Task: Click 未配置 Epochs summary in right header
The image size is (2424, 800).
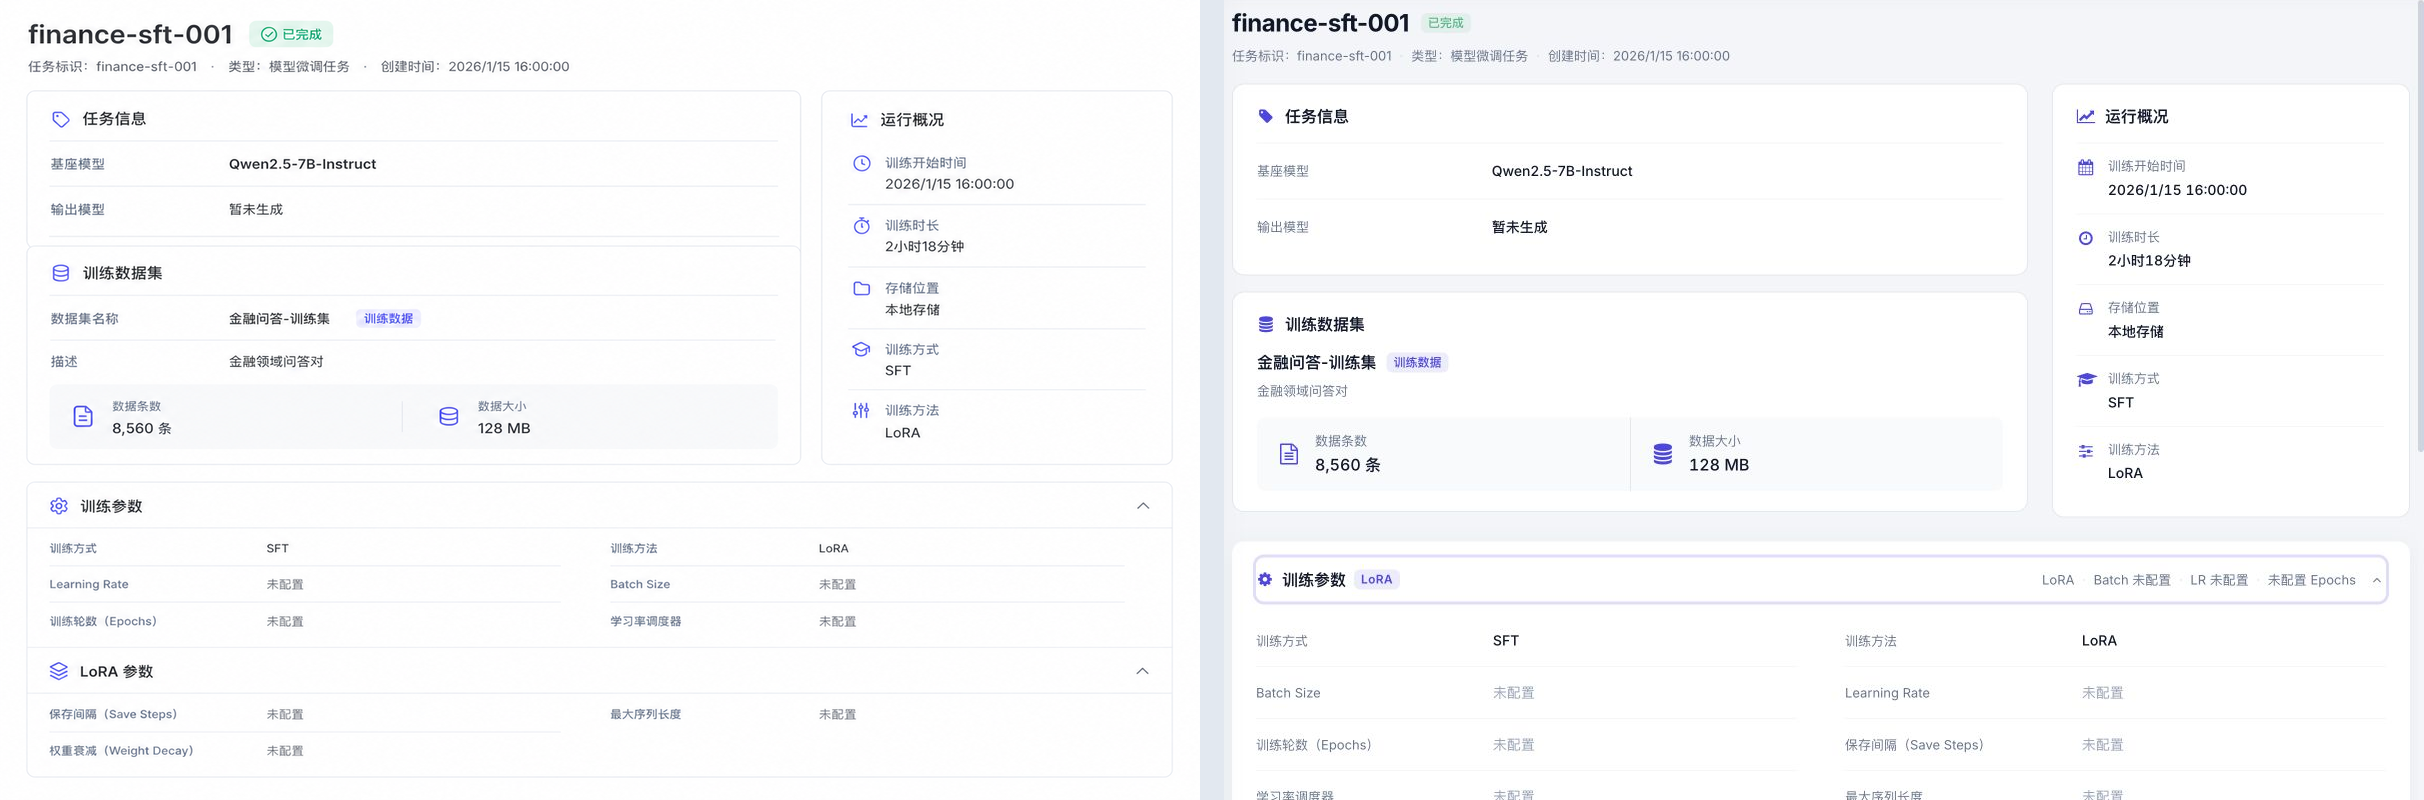Action: tap(2311, 580)
